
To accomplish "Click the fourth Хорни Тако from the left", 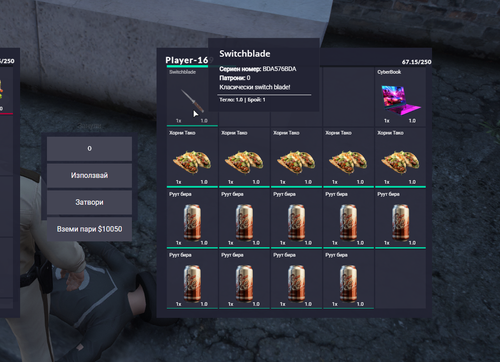I will (348, 158).
